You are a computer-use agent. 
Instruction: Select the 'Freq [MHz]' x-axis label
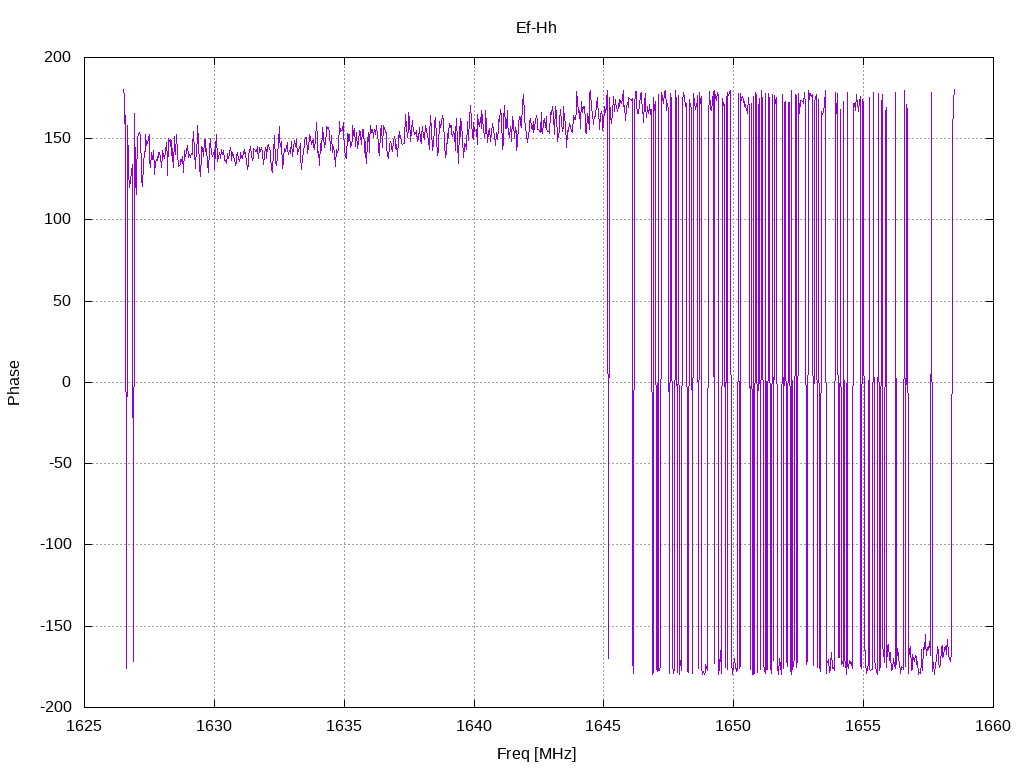pyautogui.click(x=536, y=754)
